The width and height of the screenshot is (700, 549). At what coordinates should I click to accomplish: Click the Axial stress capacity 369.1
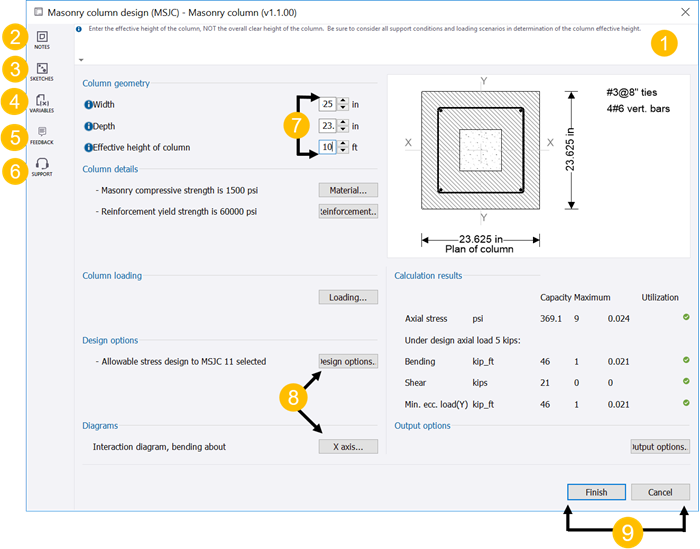click(551, 319)
